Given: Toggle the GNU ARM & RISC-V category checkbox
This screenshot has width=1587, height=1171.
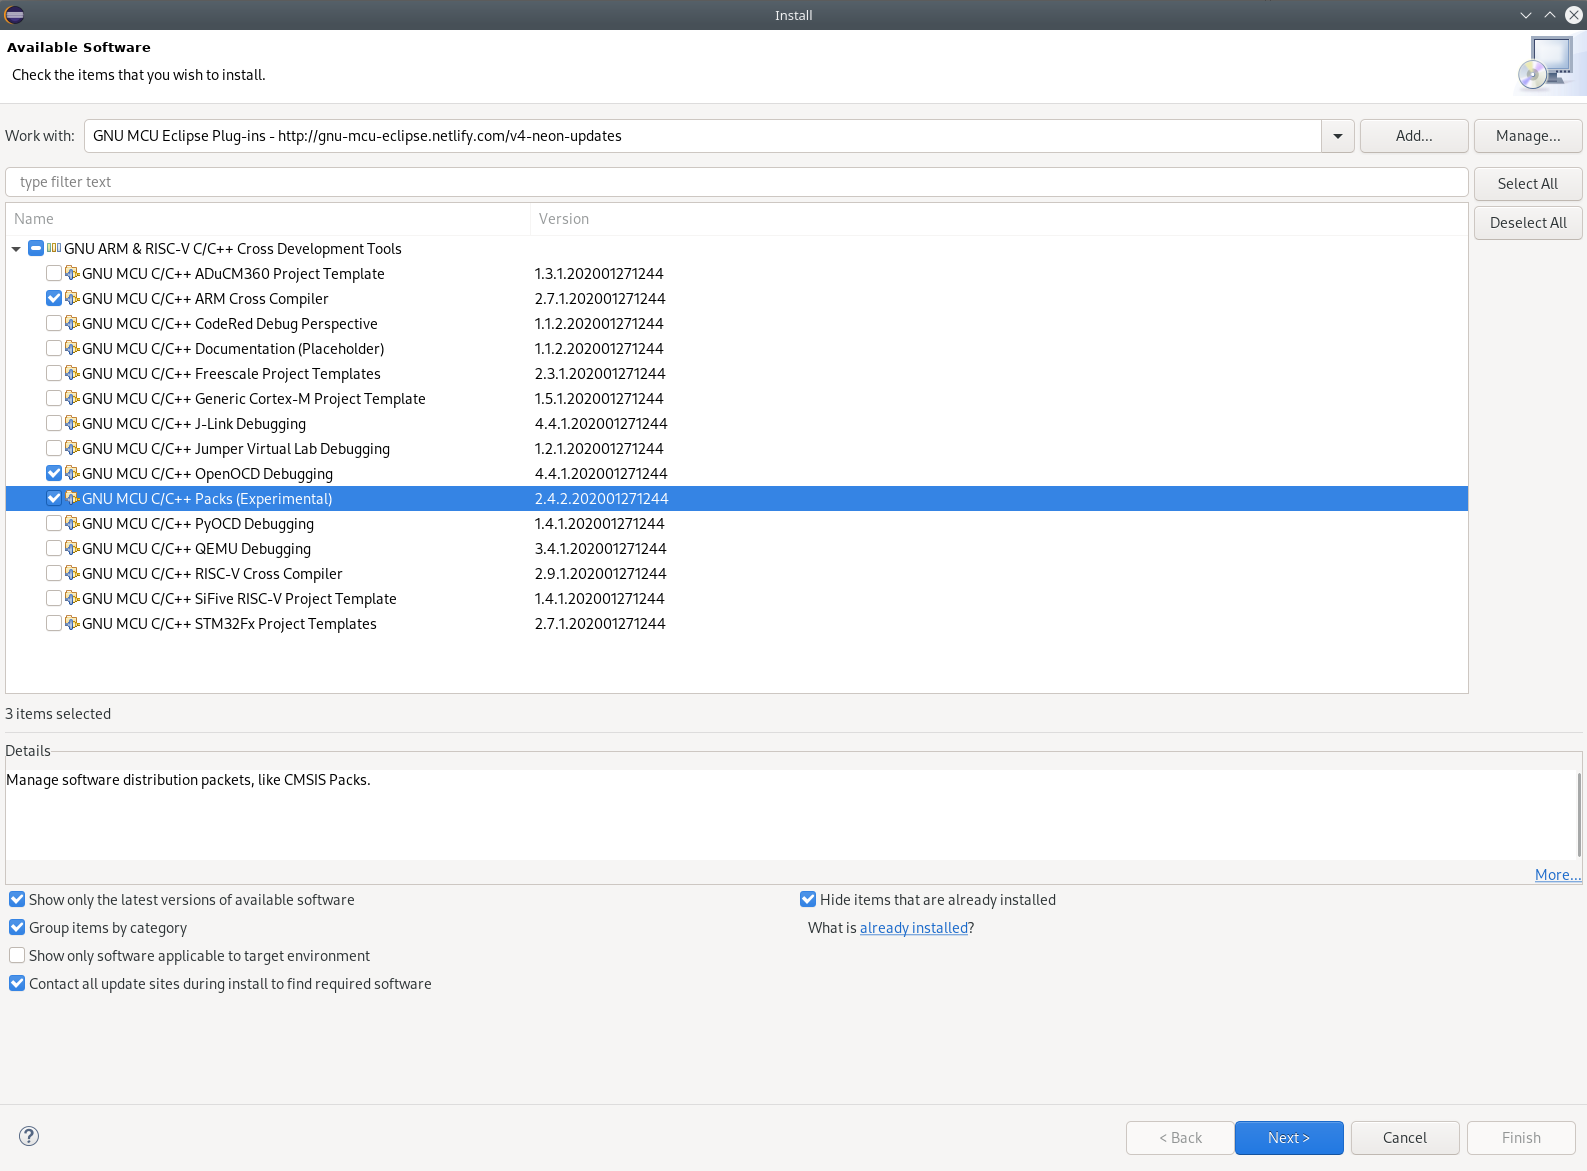Looking at the screenshot, I should coord(36,248).
